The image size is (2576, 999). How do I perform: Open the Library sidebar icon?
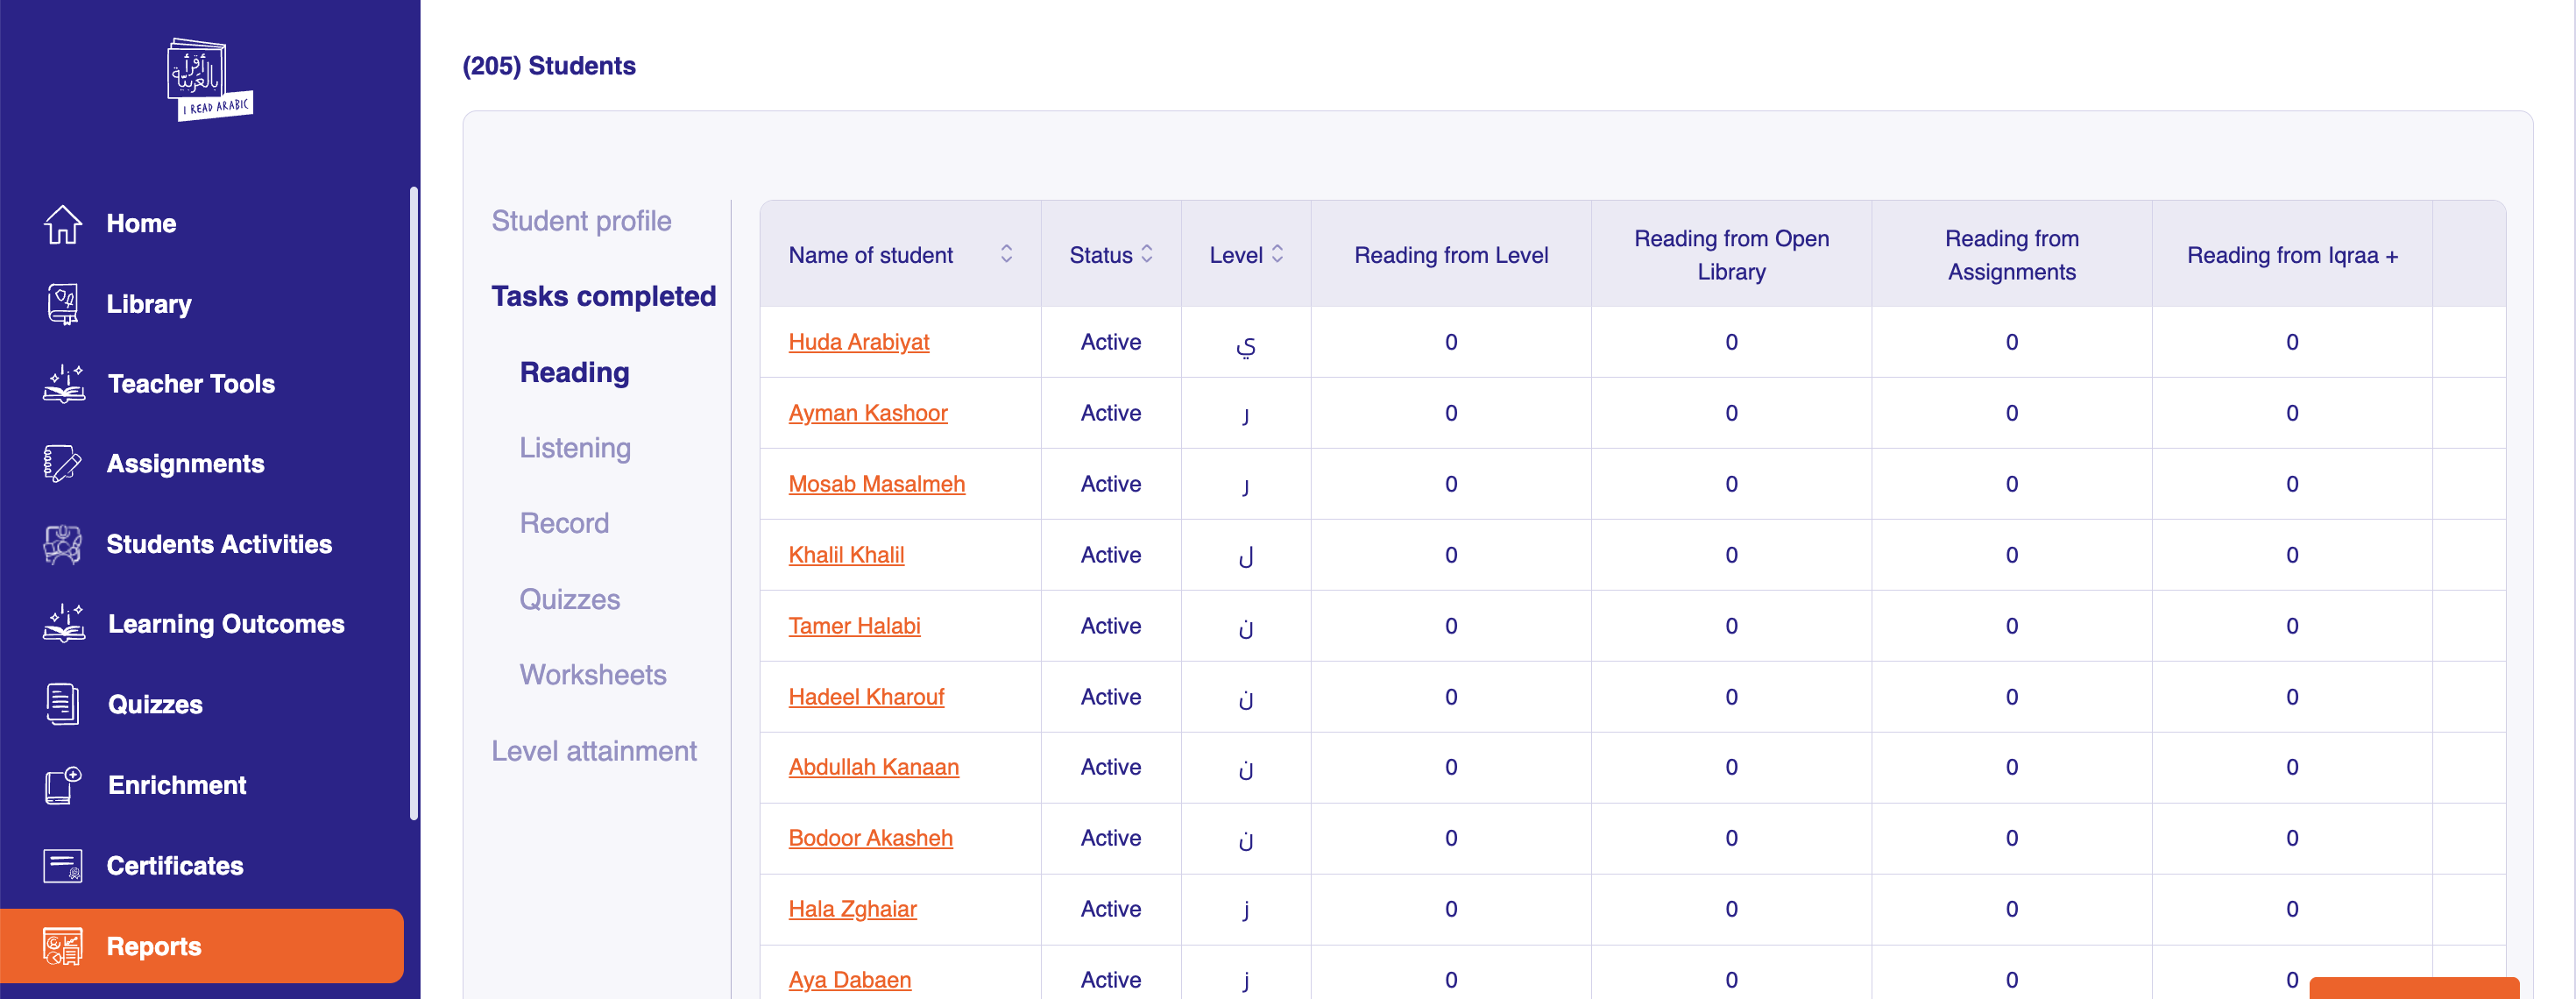(62, 304)
